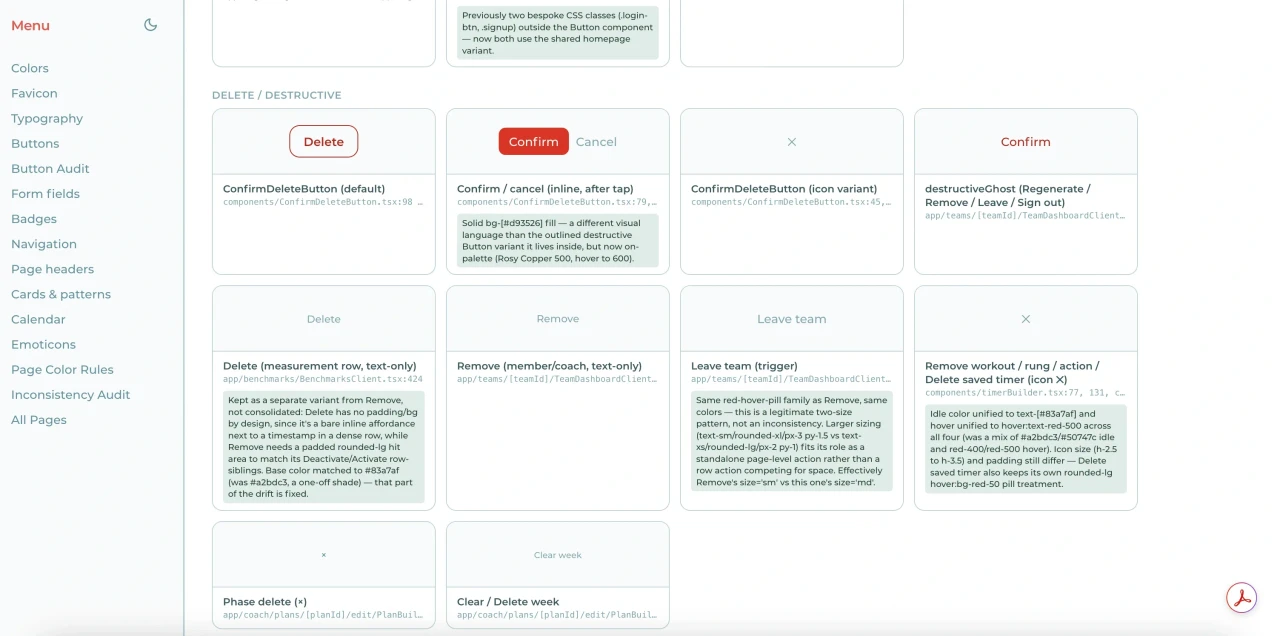The height and width of the screenshot is (636, 1280).
Task: Click the small × in Phase delete card
Action: click(x=324, y=555)
